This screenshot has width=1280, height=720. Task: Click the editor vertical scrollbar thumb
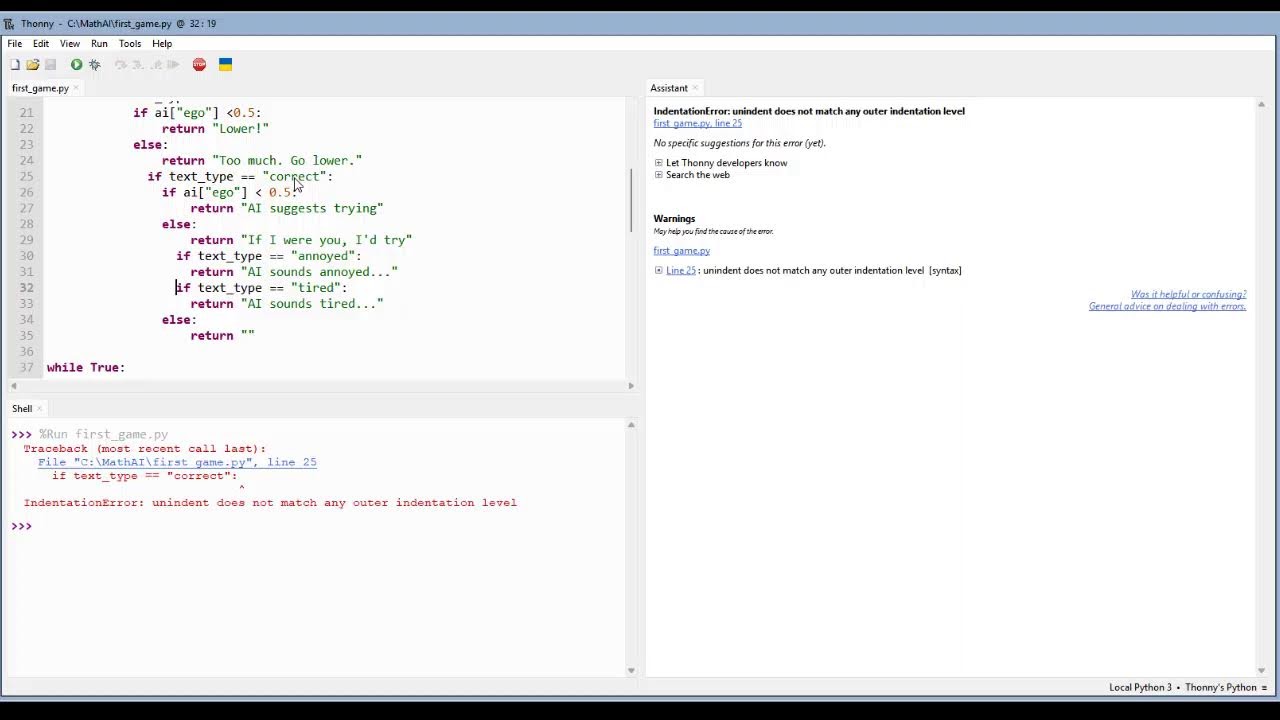pyautogui.click(x=630, y=200)
